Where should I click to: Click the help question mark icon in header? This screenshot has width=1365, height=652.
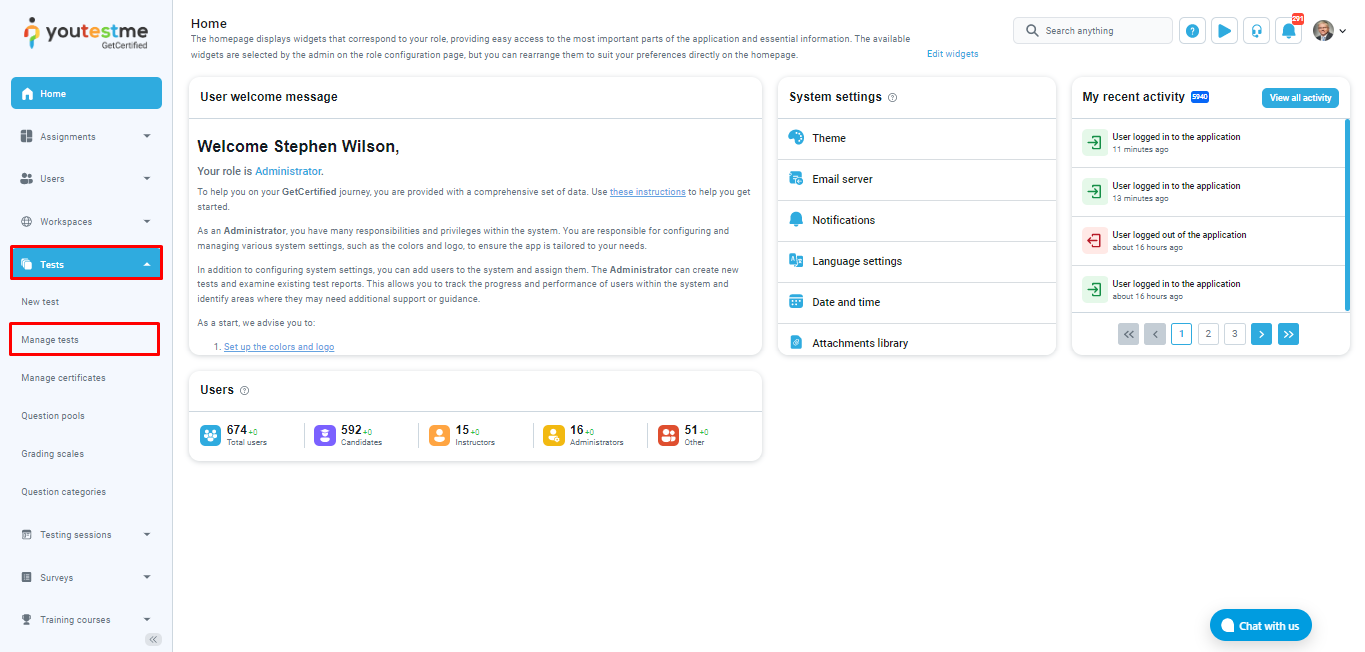(x=1192, y=31)
